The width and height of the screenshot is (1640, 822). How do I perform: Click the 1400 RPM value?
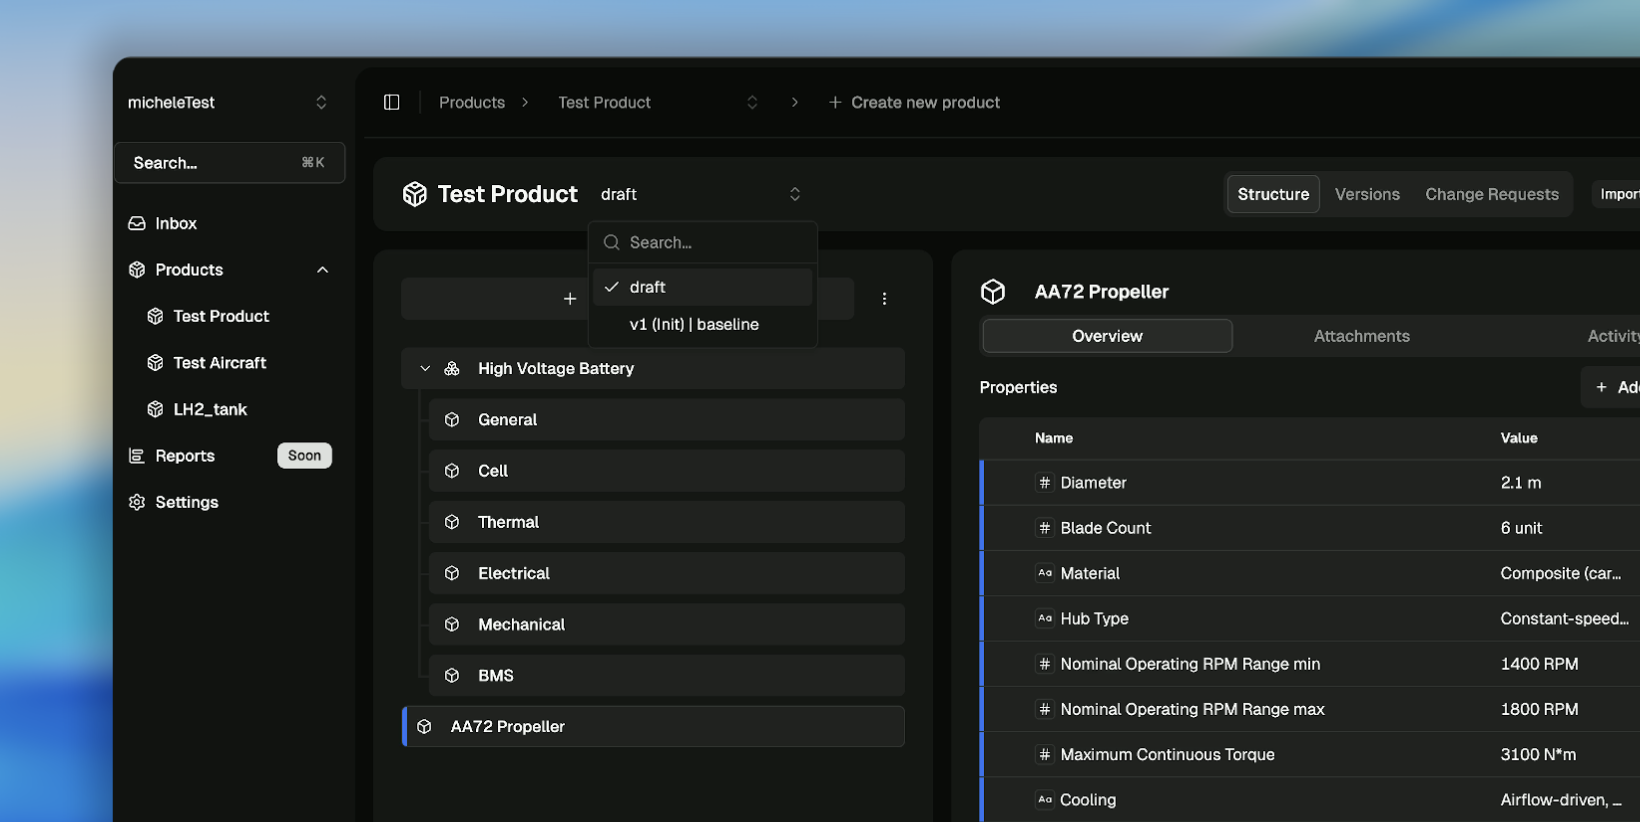click(1539, 664)
